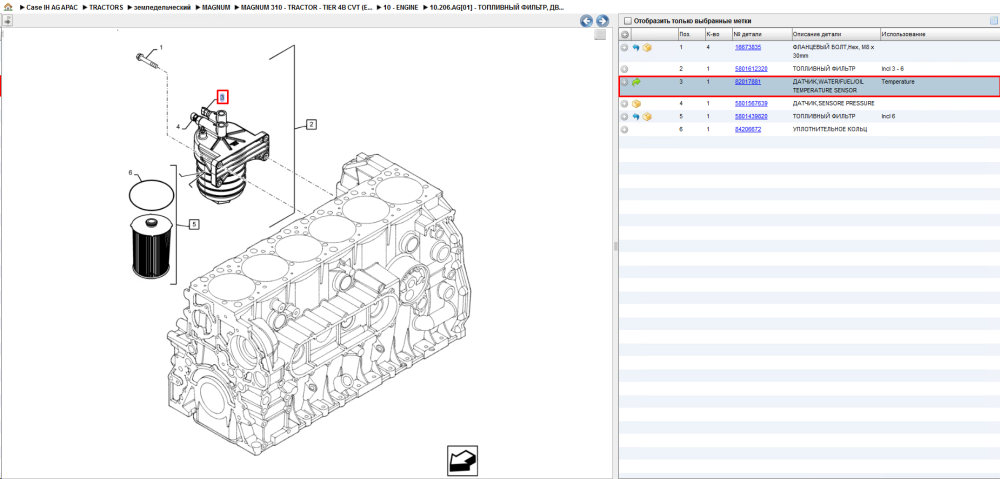Image resolution: width=1000 pixels, height=479 pixels.
Task: Open part number link 5801612320
Action: [751, 68]
